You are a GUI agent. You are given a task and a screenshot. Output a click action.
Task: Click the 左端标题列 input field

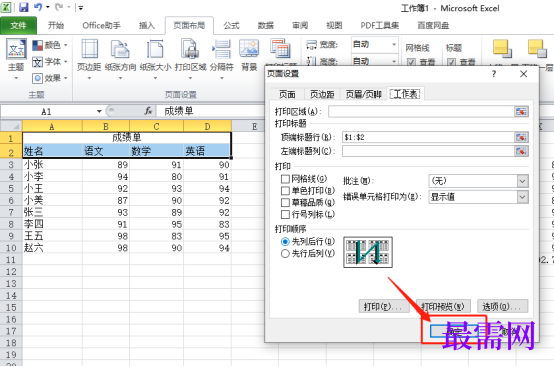(x=428, y=151)
